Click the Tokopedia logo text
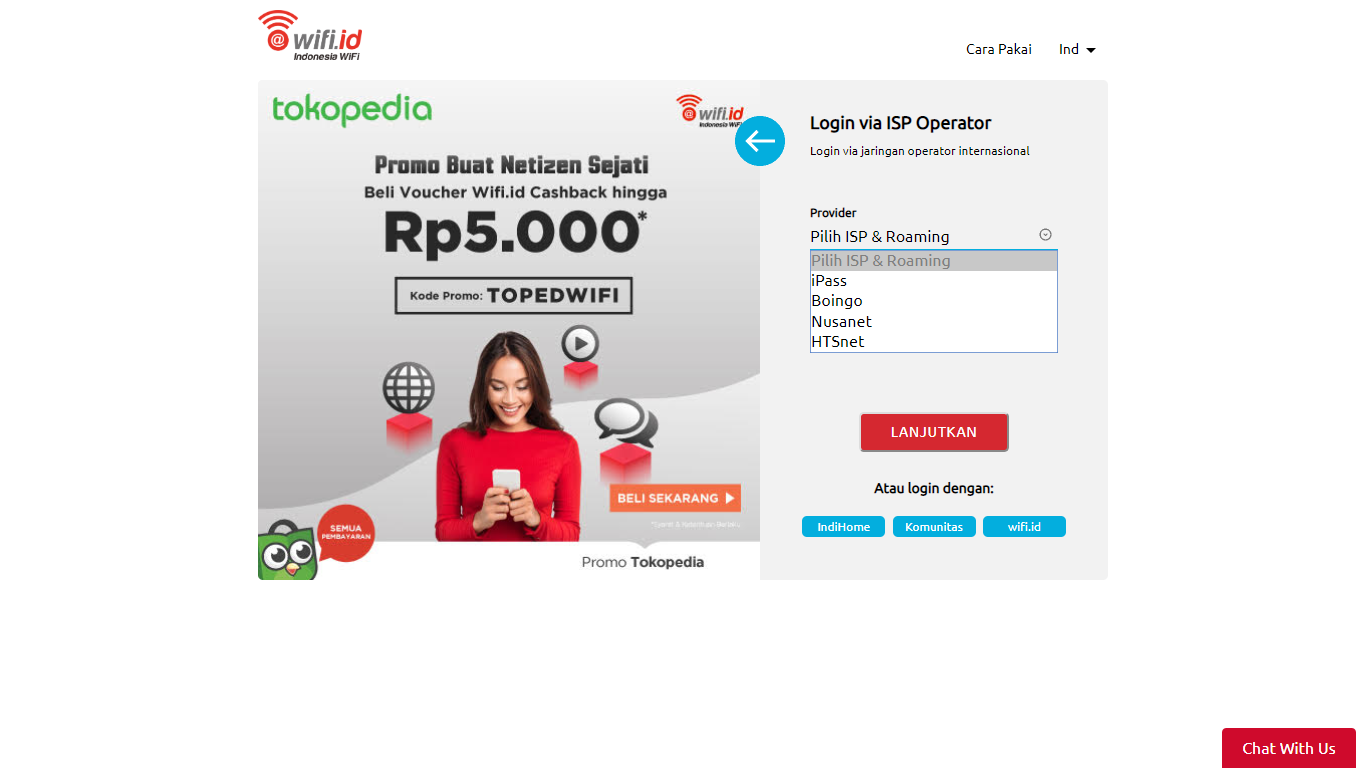The height and width of the screenshot is (768, 1366). point(352,110)
